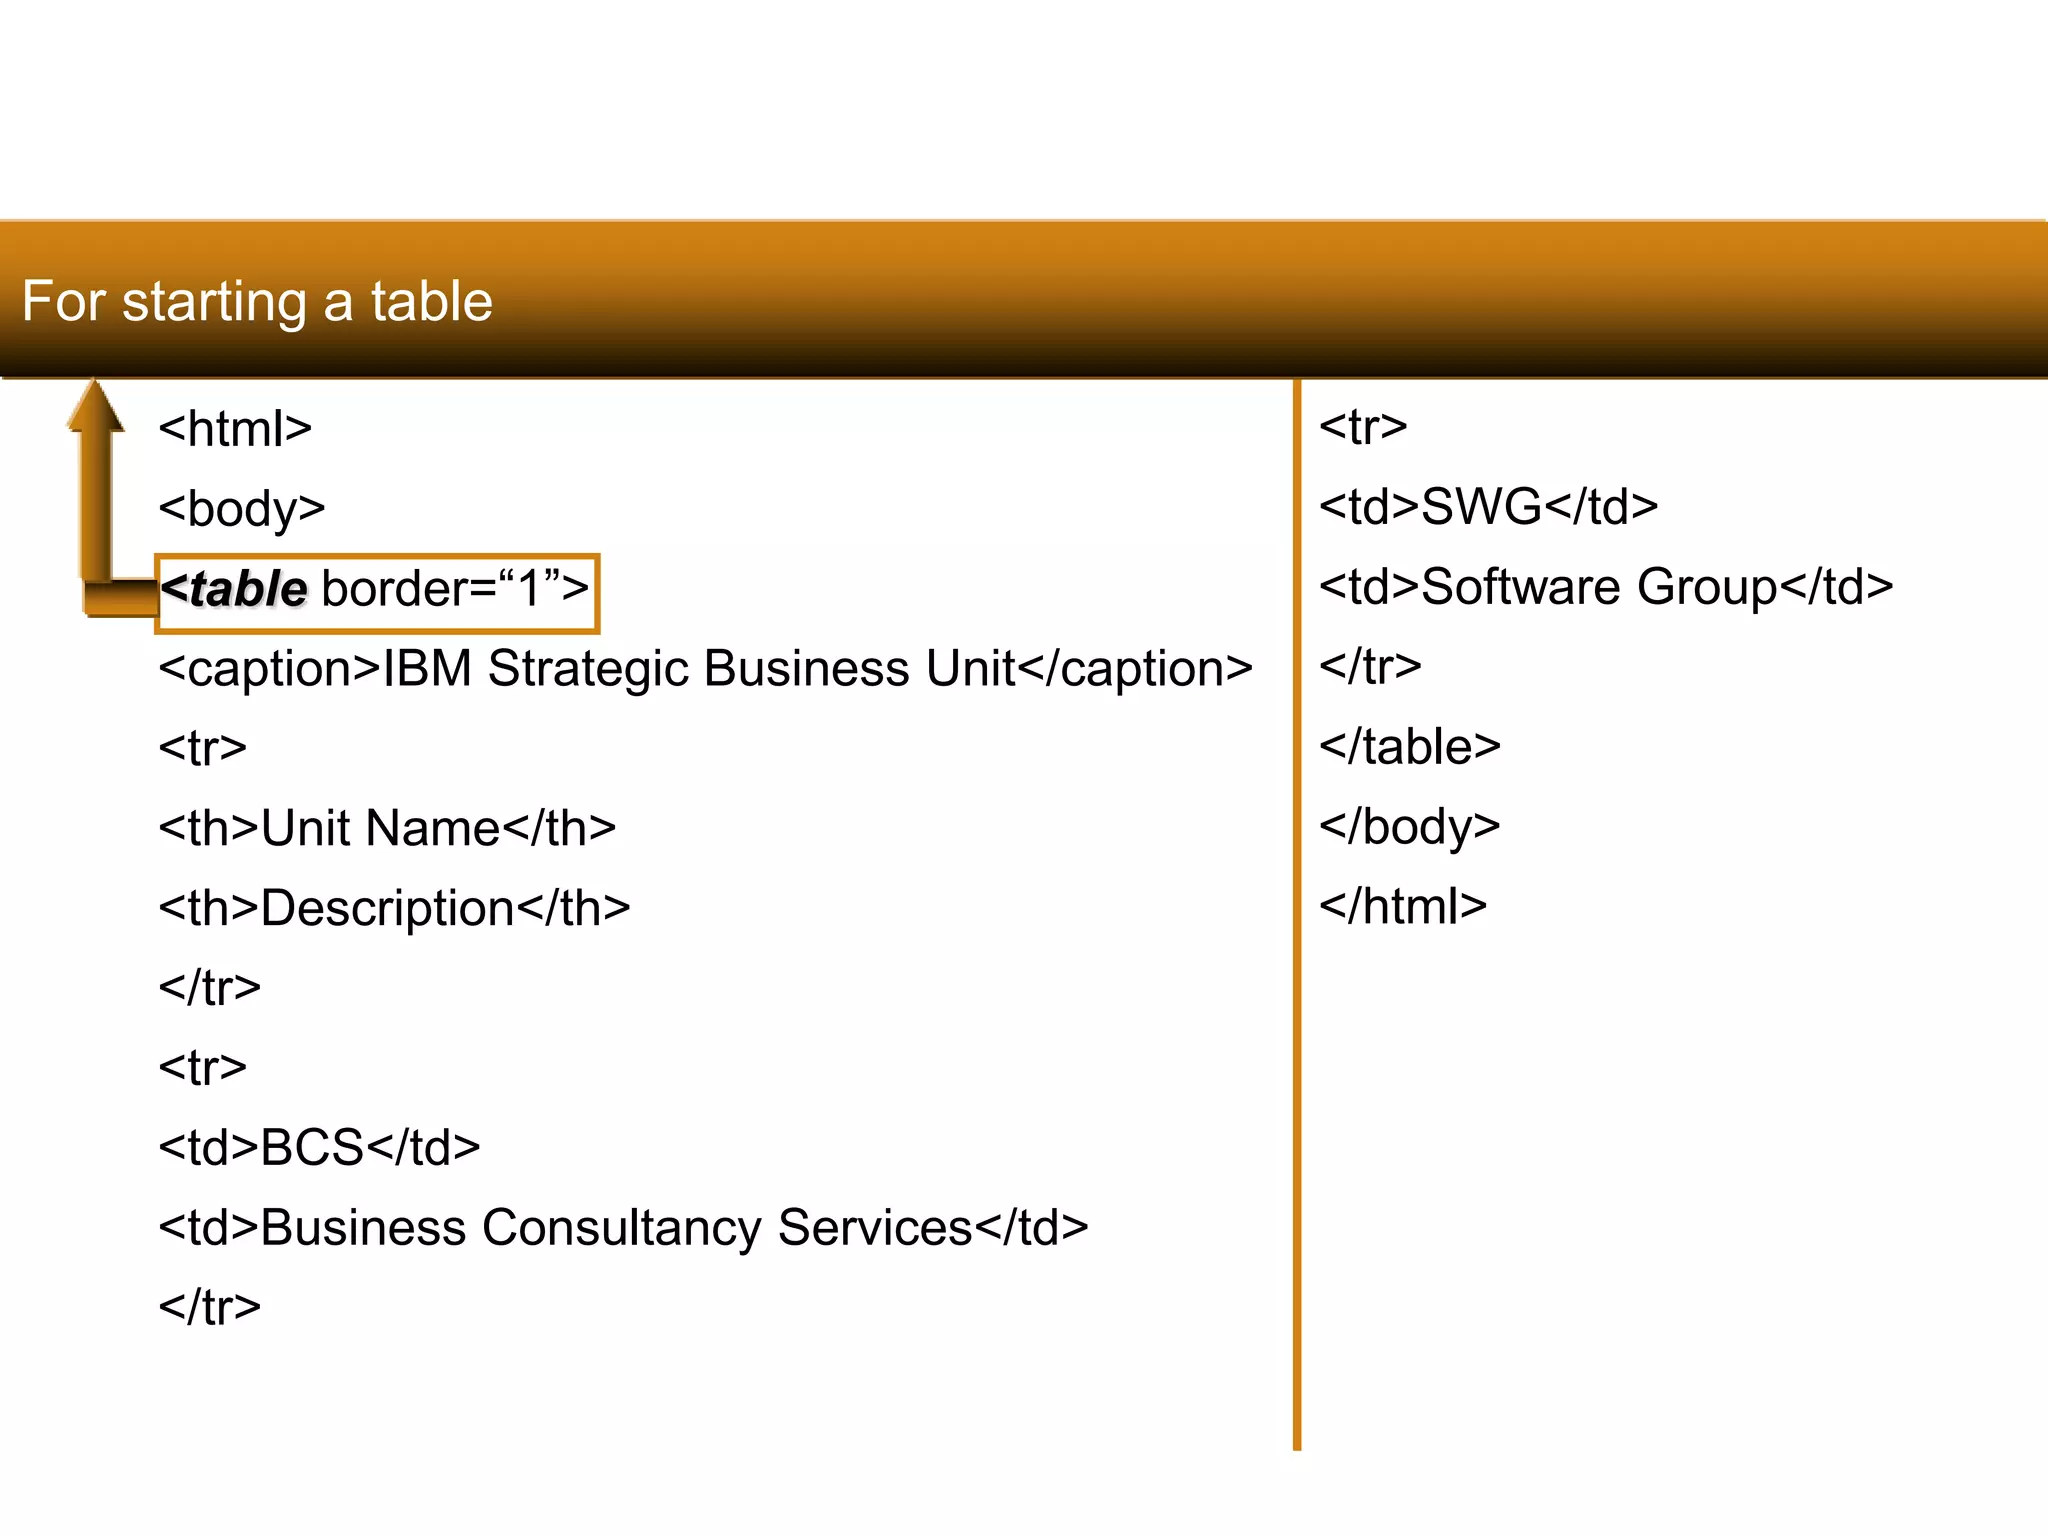Click the closing table tag

[1410, 746]
